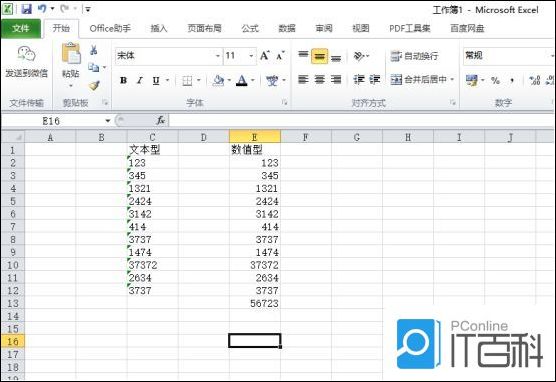Click the Percent Style icon
556x382 pixels.
tap(495, 81)
